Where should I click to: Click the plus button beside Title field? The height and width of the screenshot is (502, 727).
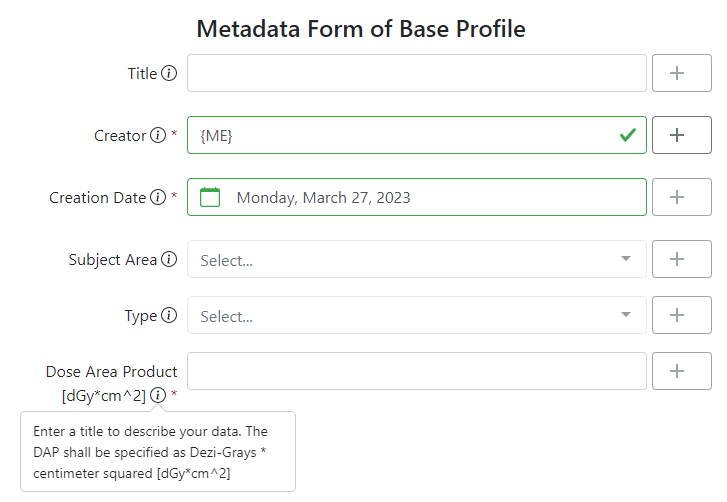682,73
